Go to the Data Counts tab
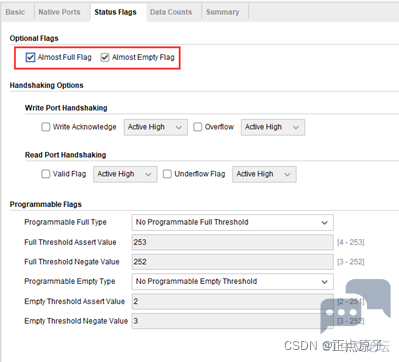 [x=171, y=12]
